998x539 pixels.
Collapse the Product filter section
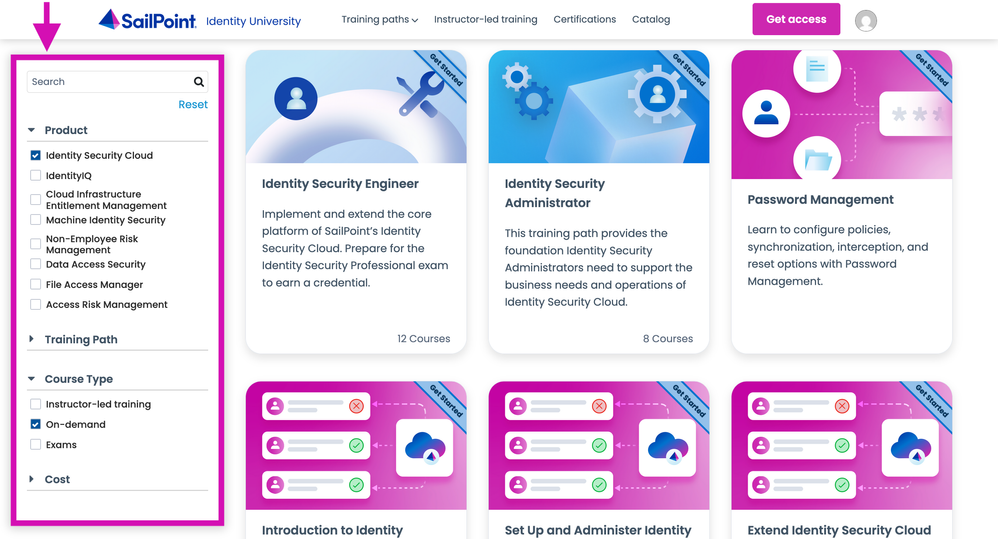coord(66,131)
